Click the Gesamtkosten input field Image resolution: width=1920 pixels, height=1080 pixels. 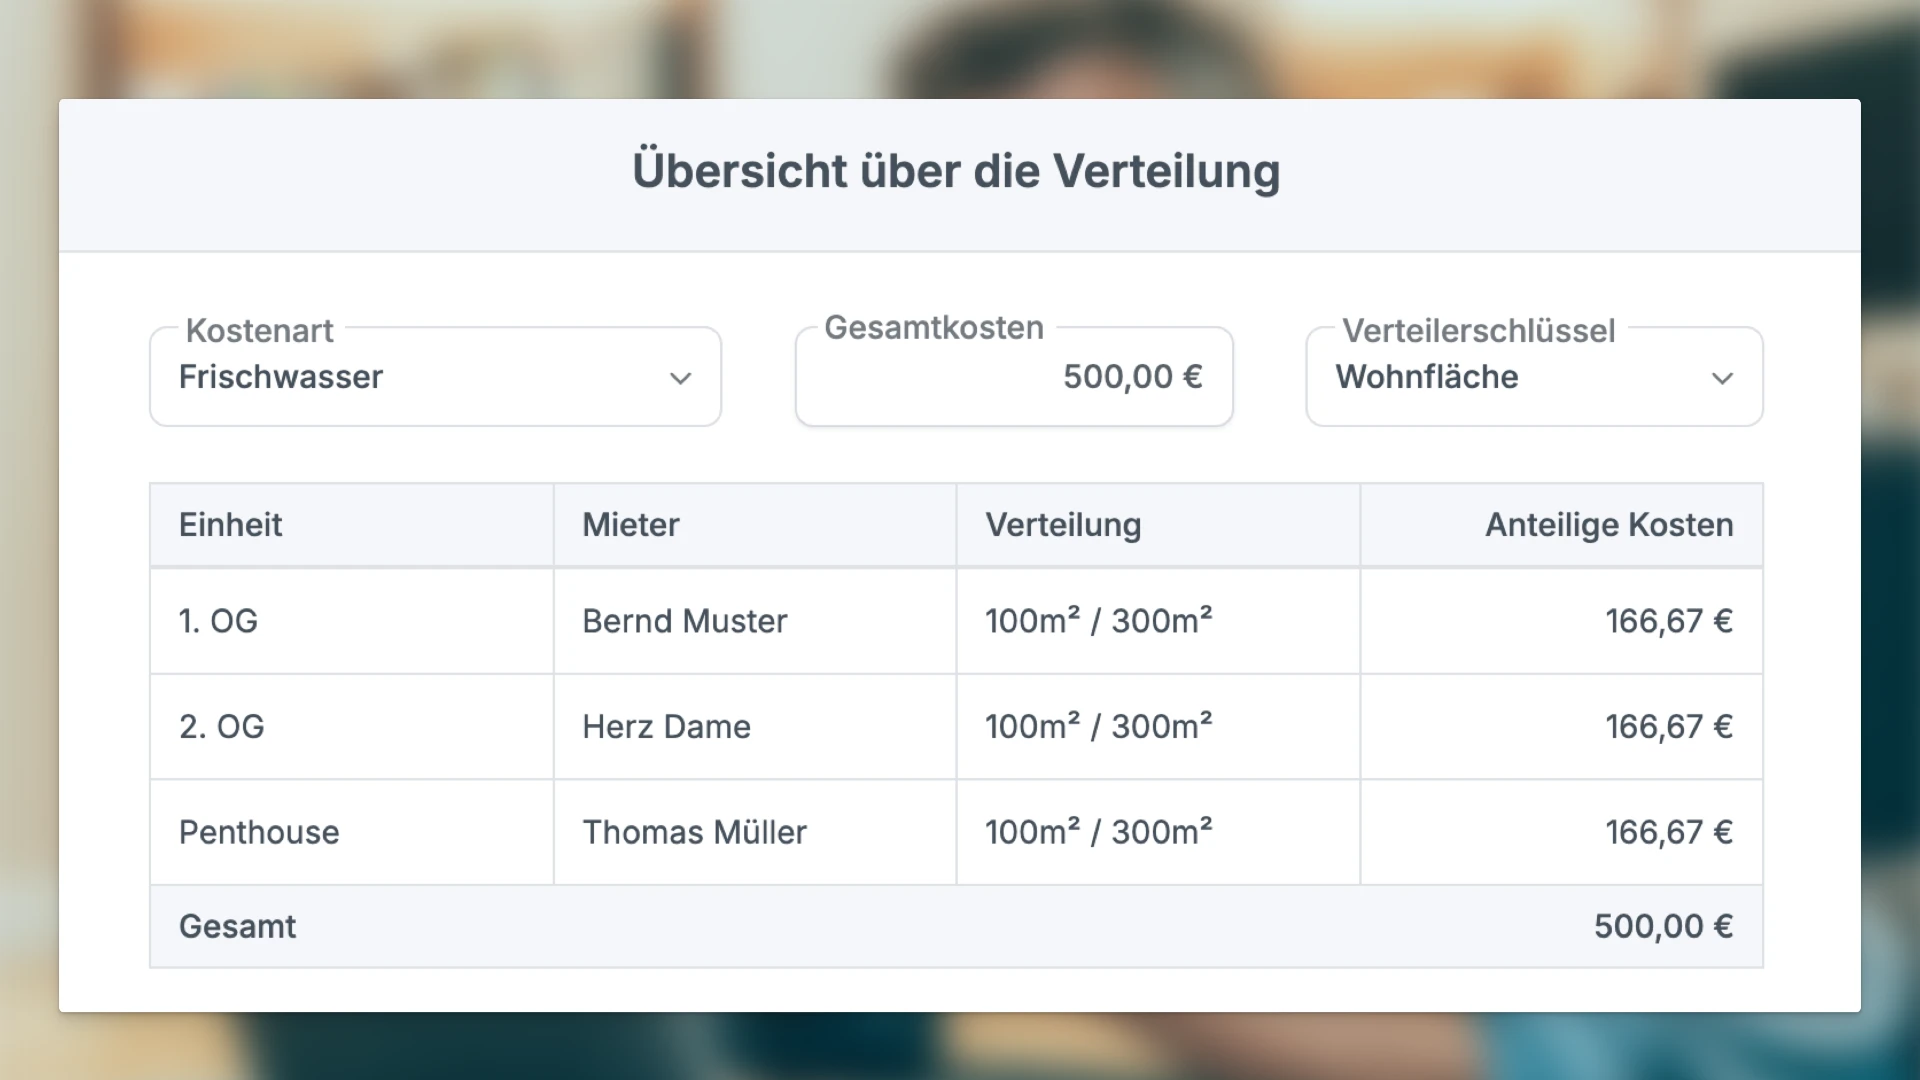pos(1014,377)
